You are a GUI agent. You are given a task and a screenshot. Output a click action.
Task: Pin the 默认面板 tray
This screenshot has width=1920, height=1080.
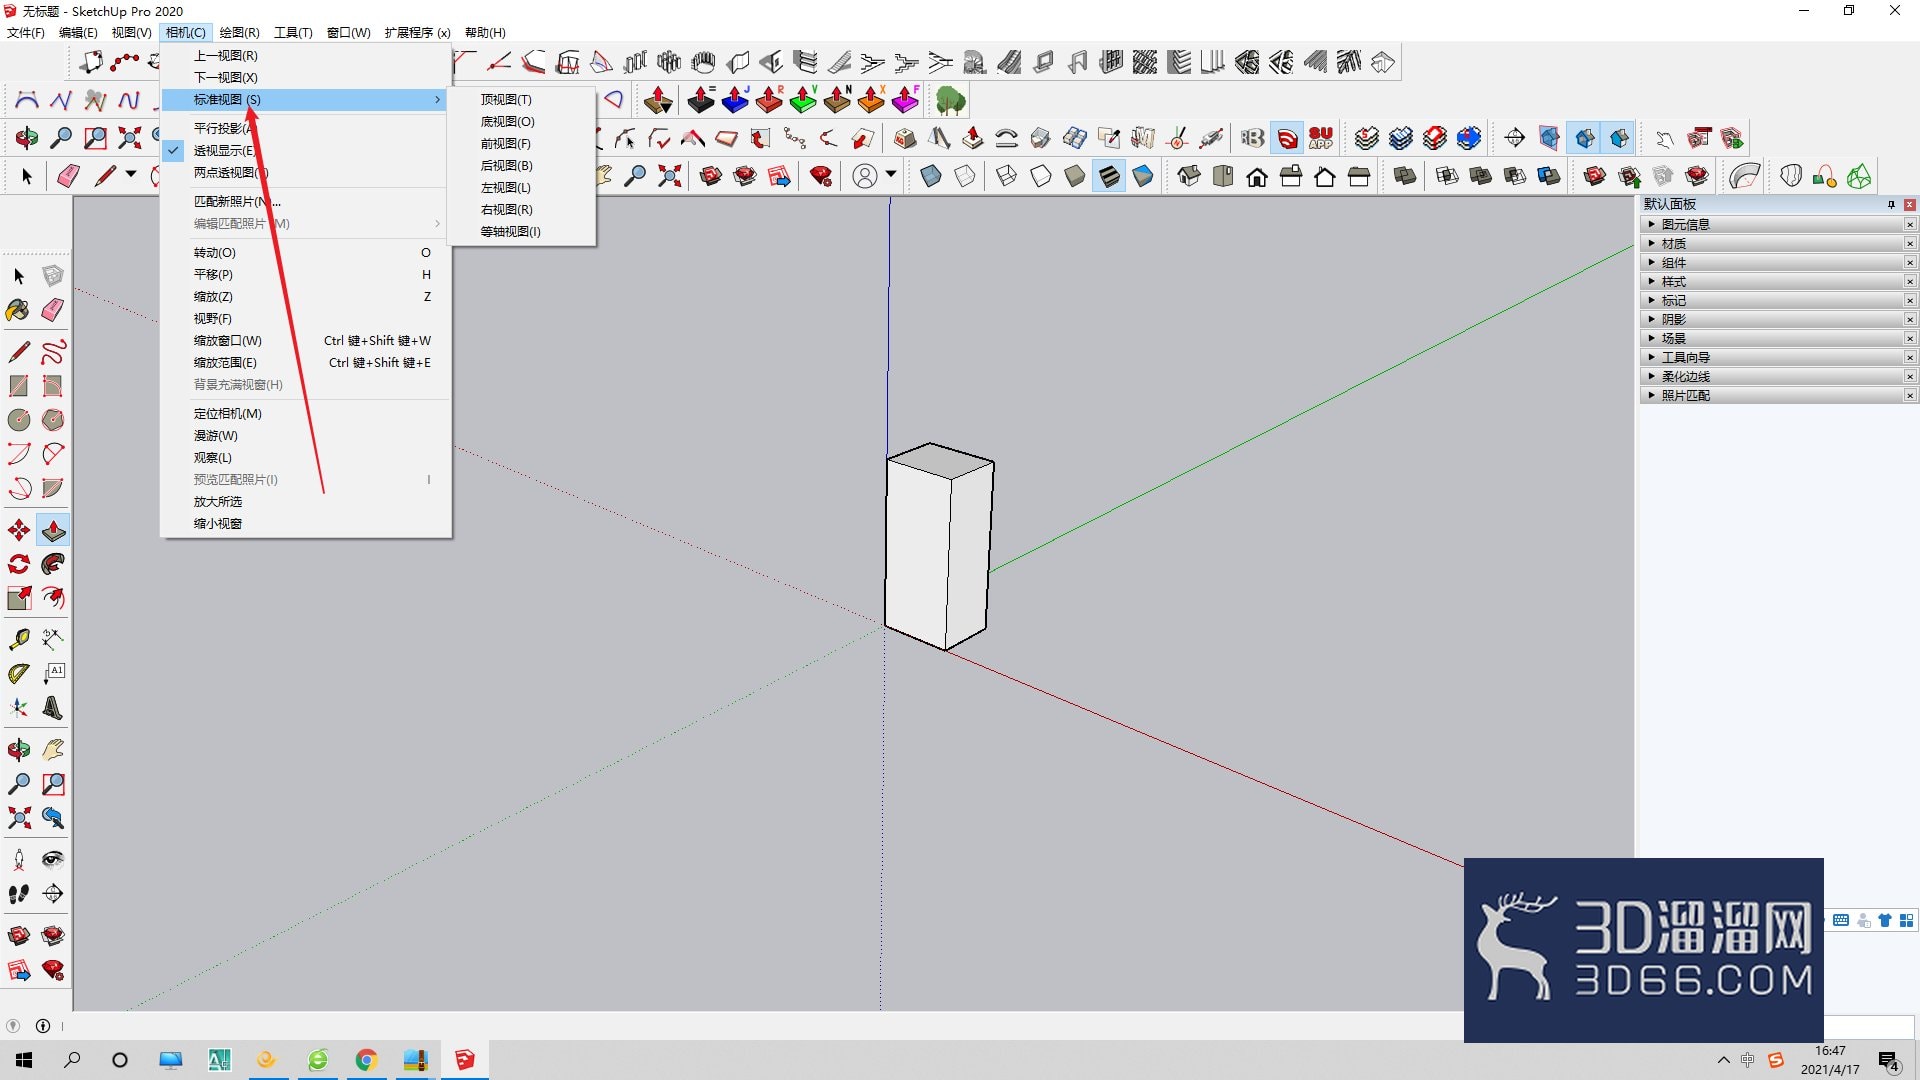(x=1891, y=204)
